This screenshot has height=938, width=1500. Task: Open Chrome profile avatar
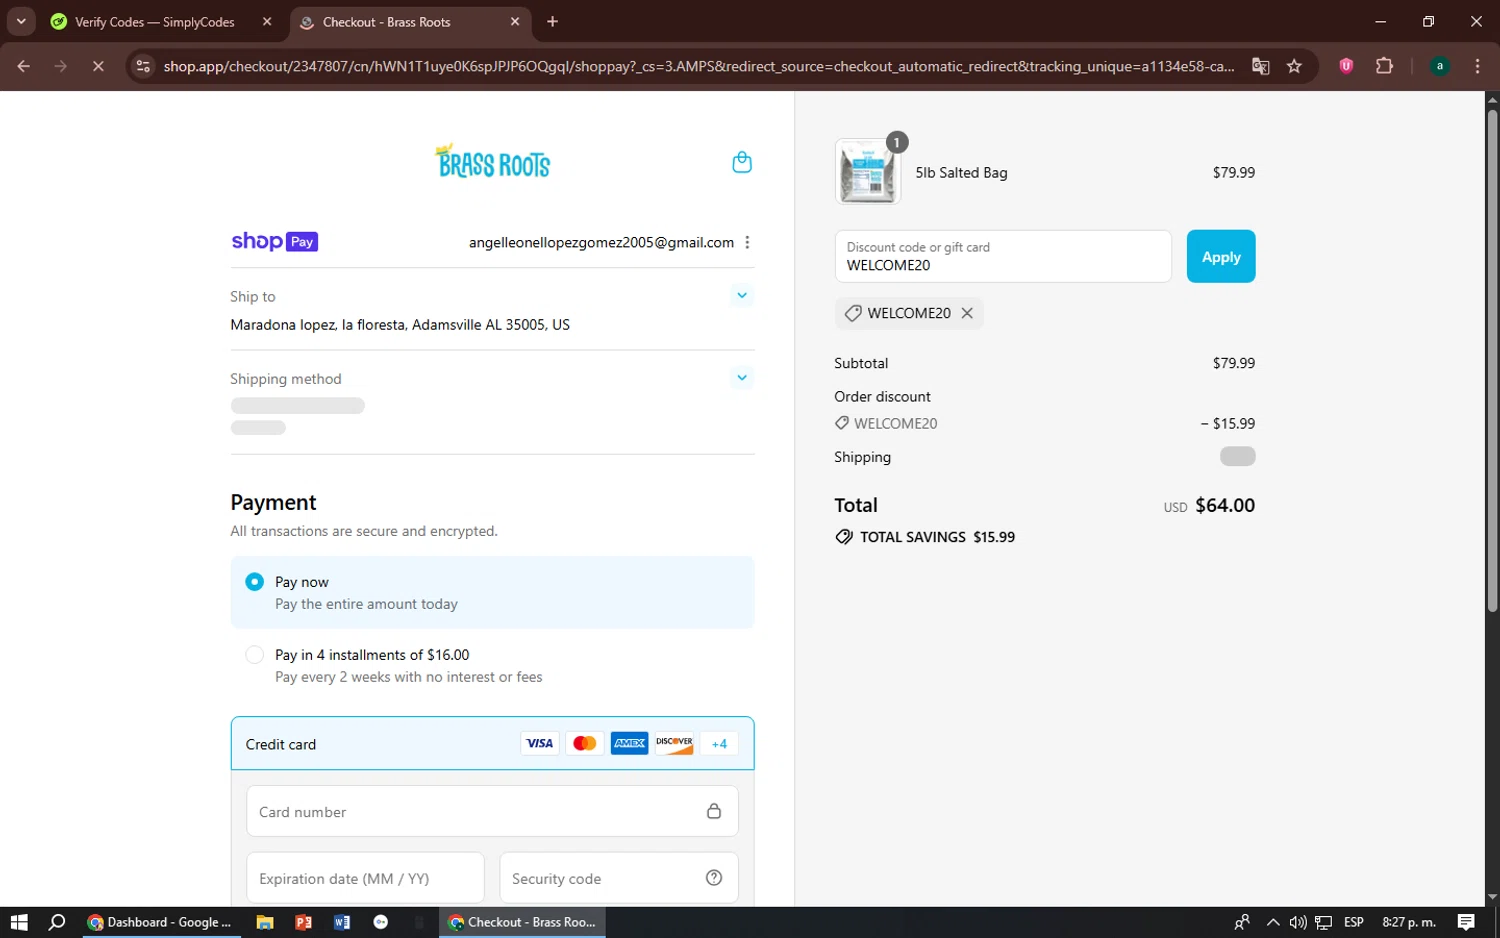[1439, 66]
